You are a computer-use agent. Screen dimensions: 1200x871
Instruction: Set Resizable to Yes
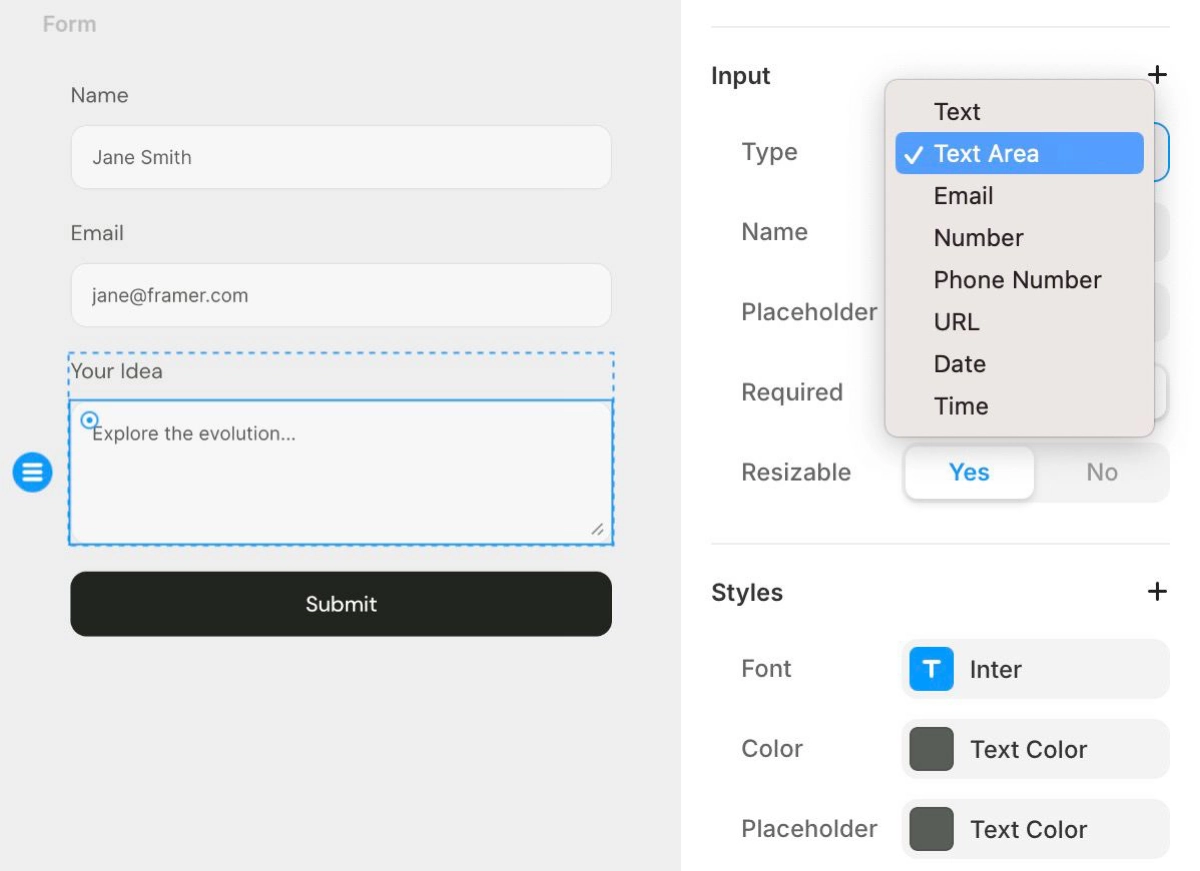[969, 473]
